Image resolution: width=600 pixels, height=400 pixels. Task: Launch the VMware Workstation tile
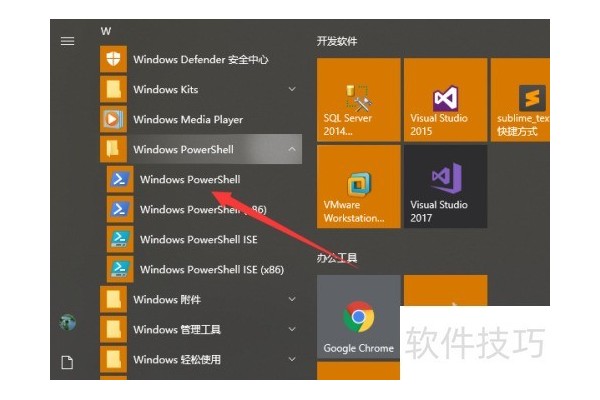click(x=359, y=187)
